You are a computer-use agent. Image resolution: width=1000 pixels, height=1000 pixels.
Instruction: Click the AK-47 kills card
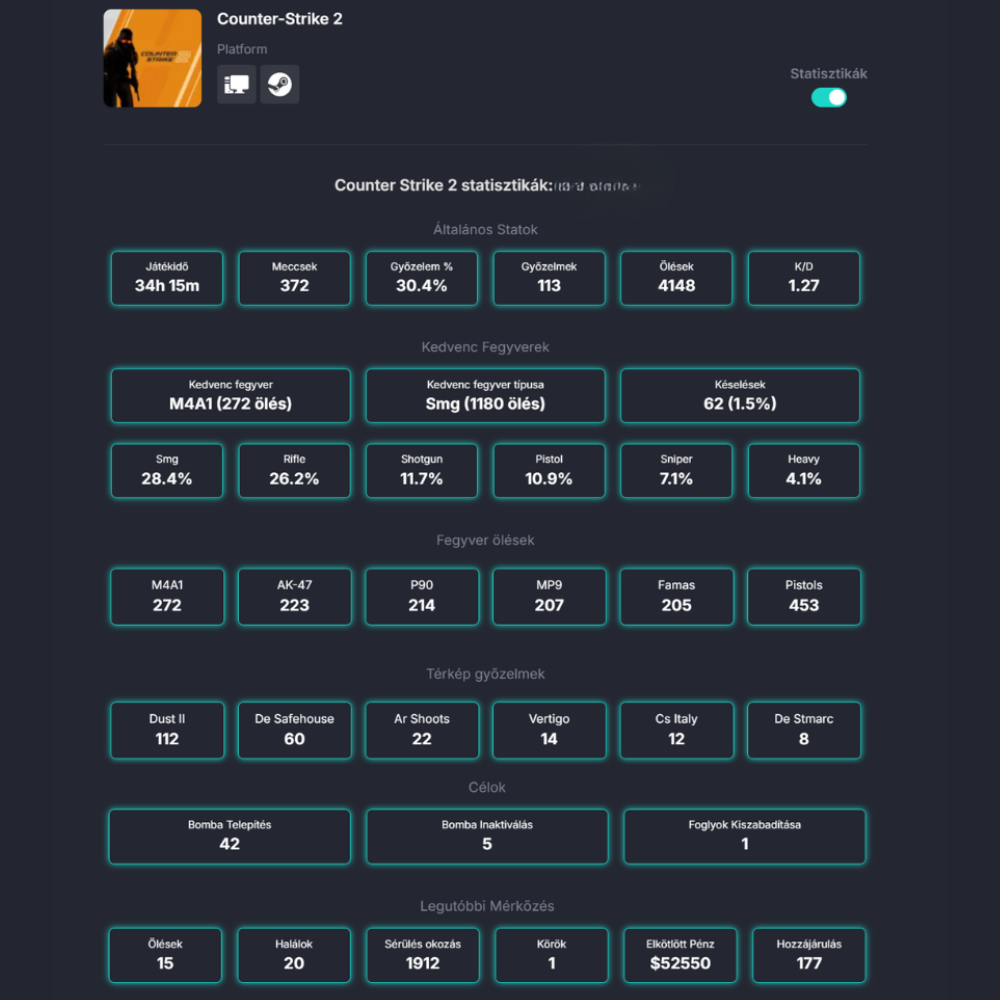point(294,597)
